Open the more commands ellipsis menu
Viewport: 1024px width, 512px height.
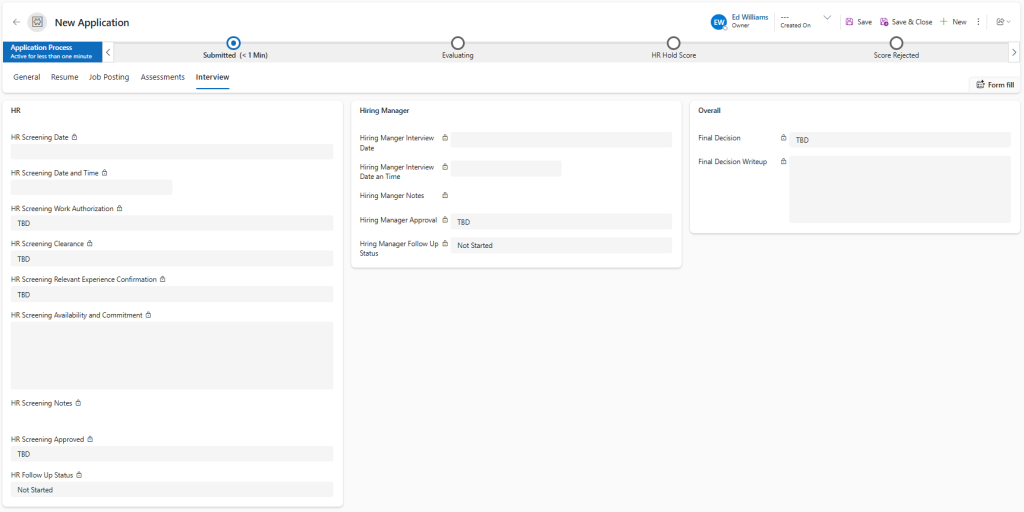(978, 22)
